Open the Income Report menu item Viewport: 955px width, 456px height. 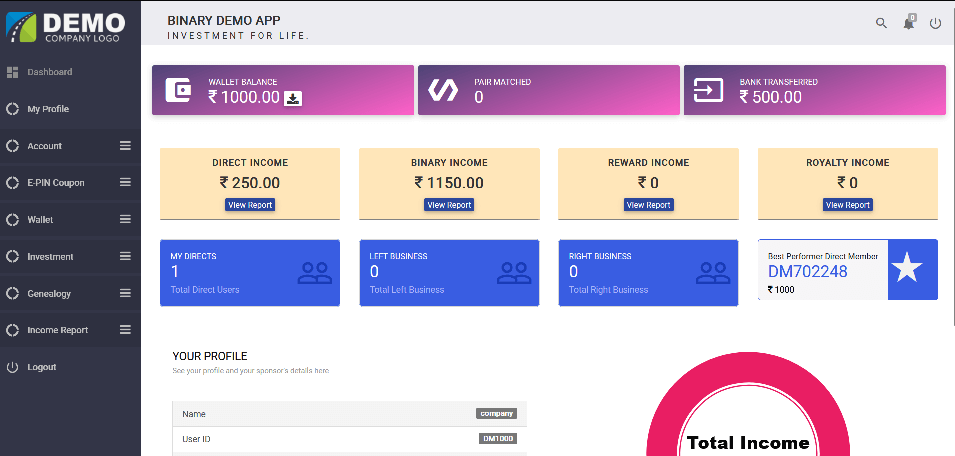(70, 330)
